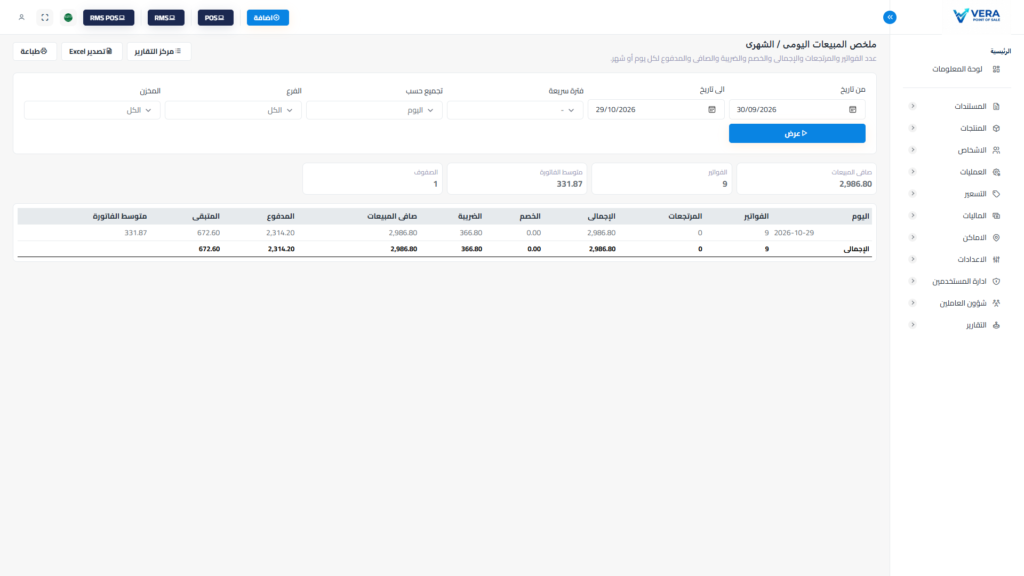Click the من تاريخ date input field
The image size is (1024, 576).
(797, 110)
